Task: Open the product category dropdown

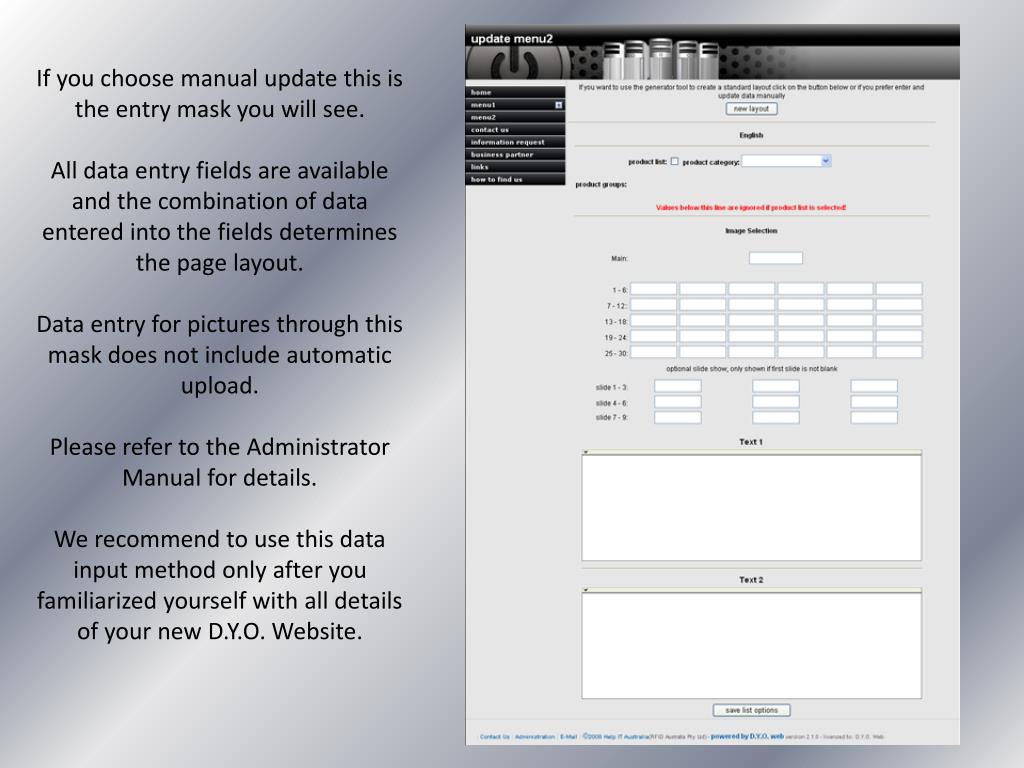Action: tap(786, 161)
